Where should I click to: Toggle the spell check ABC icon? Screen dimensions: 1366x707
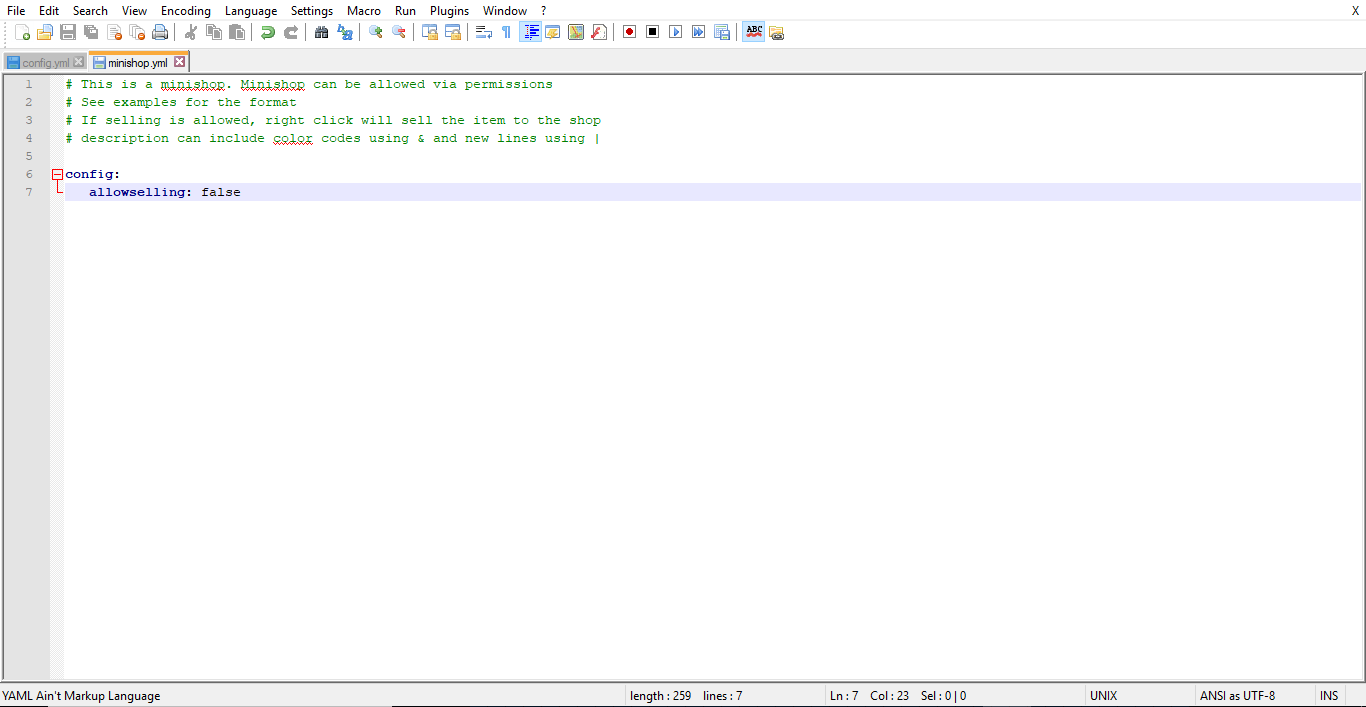pyautogui.click(x=753, y=32)
